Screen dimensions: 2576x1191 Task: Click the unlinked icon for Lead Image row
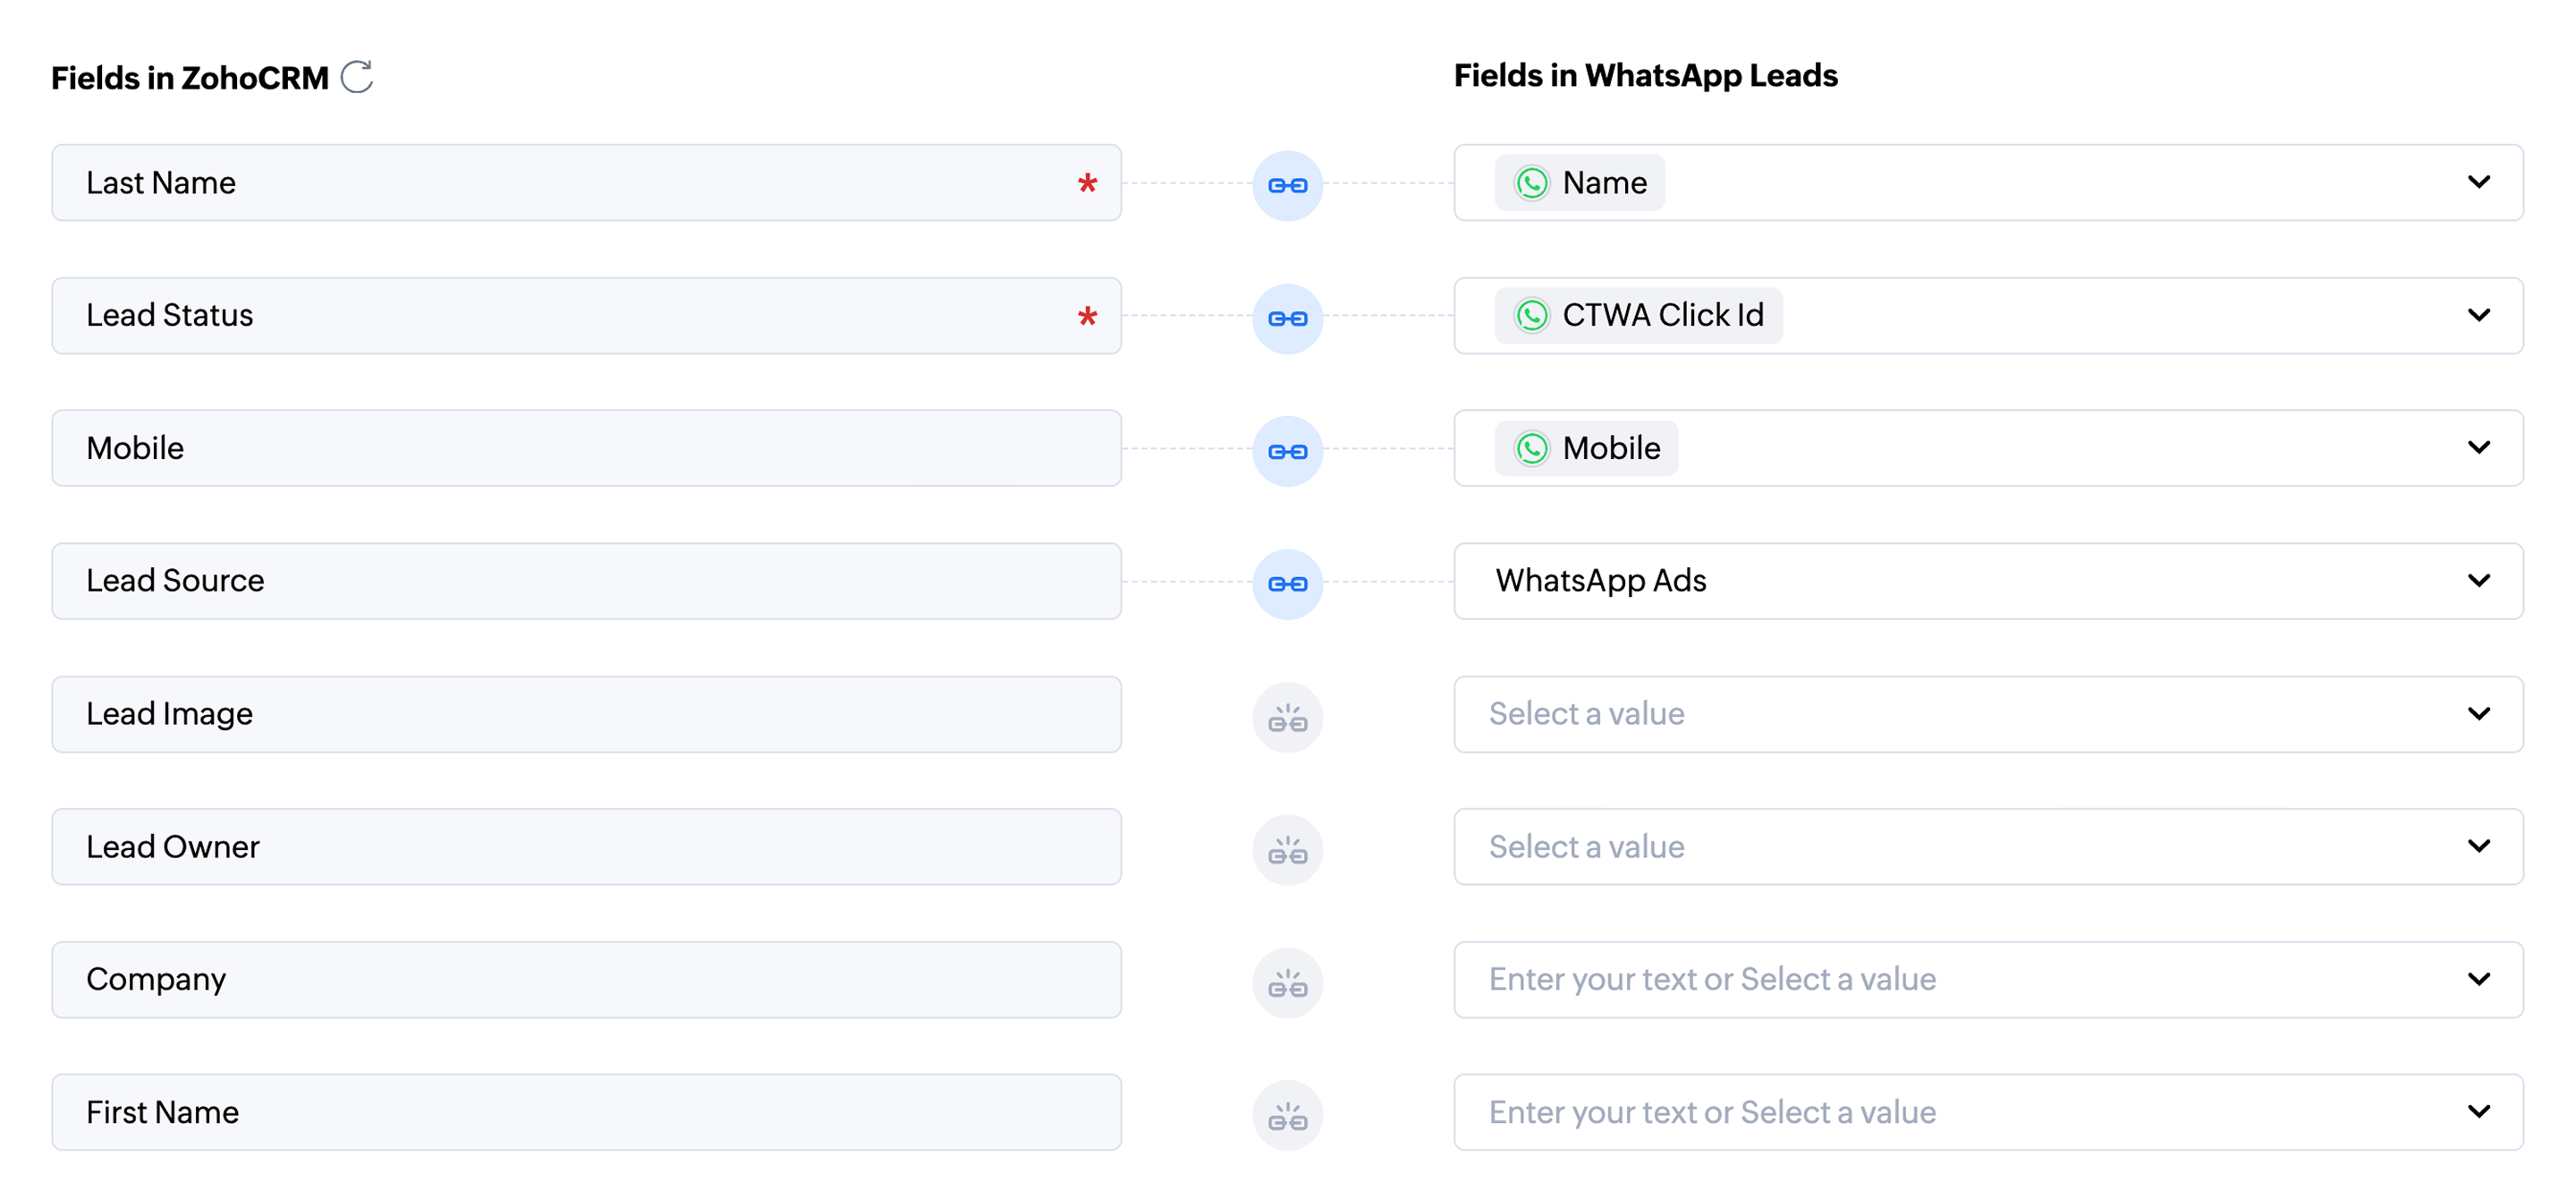pos(1287,717)
